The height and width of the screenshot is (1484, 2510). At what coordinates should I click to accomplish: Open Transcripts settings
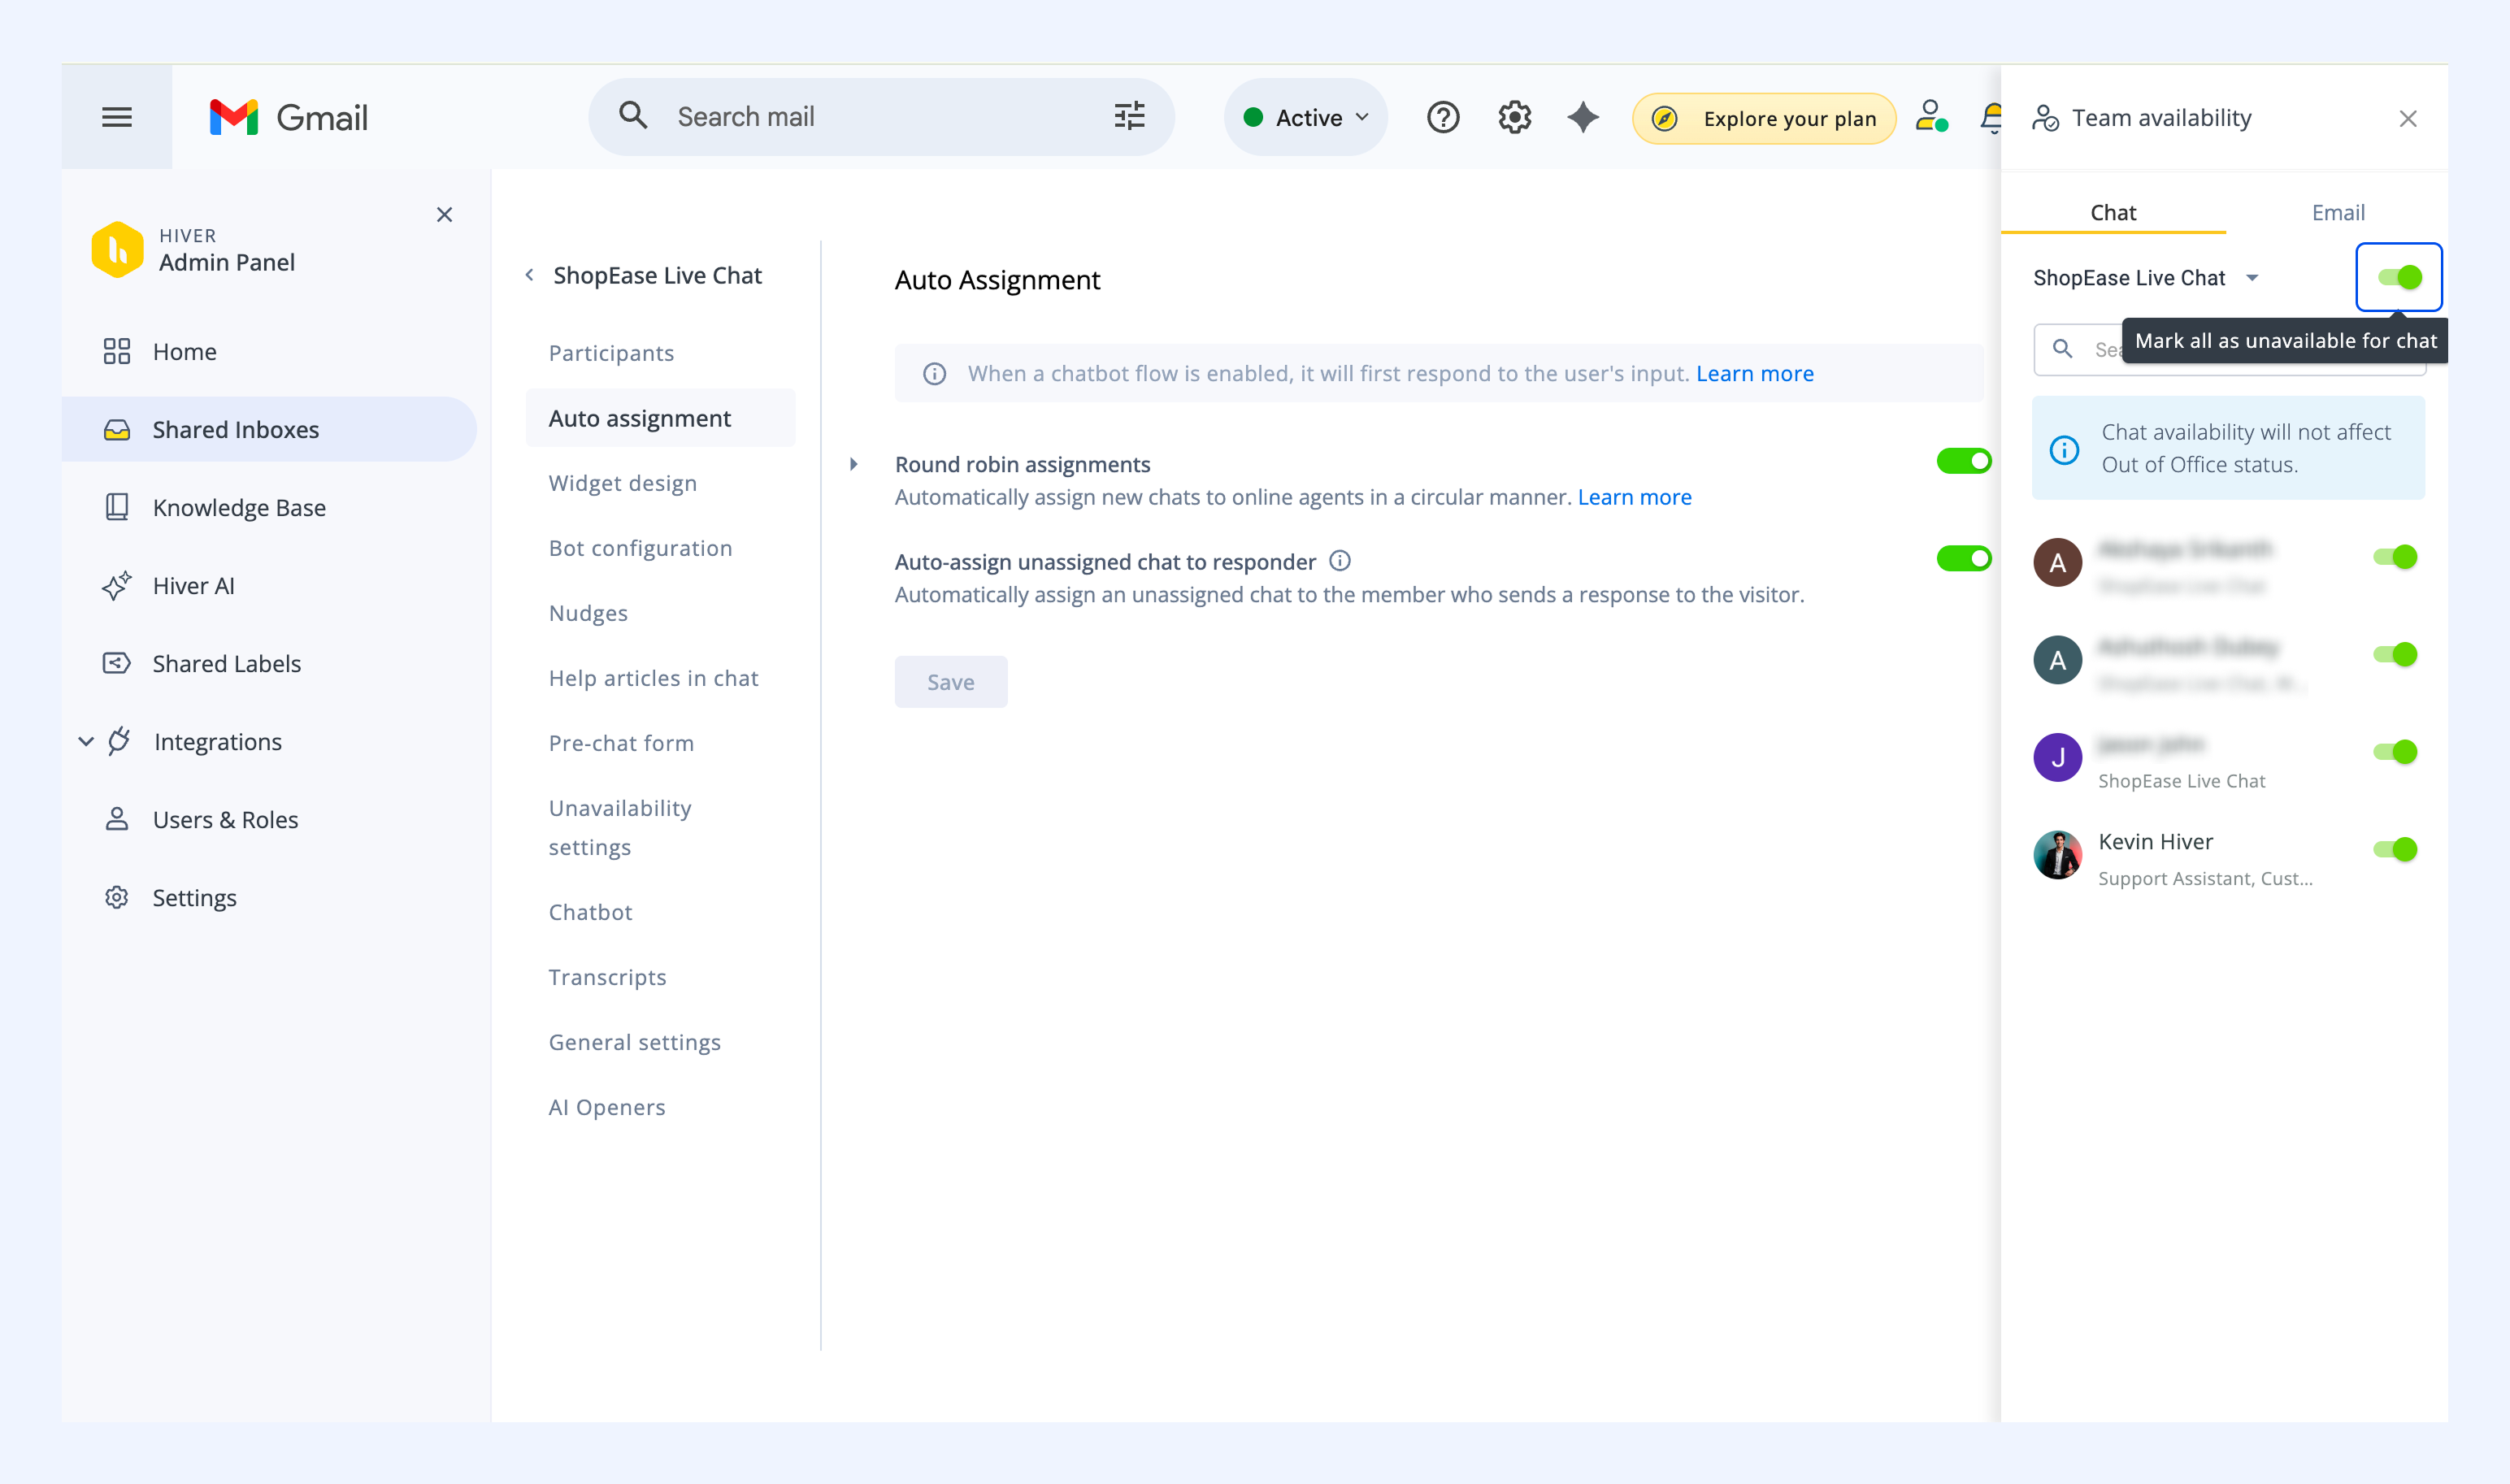click(x=607, y=977)
